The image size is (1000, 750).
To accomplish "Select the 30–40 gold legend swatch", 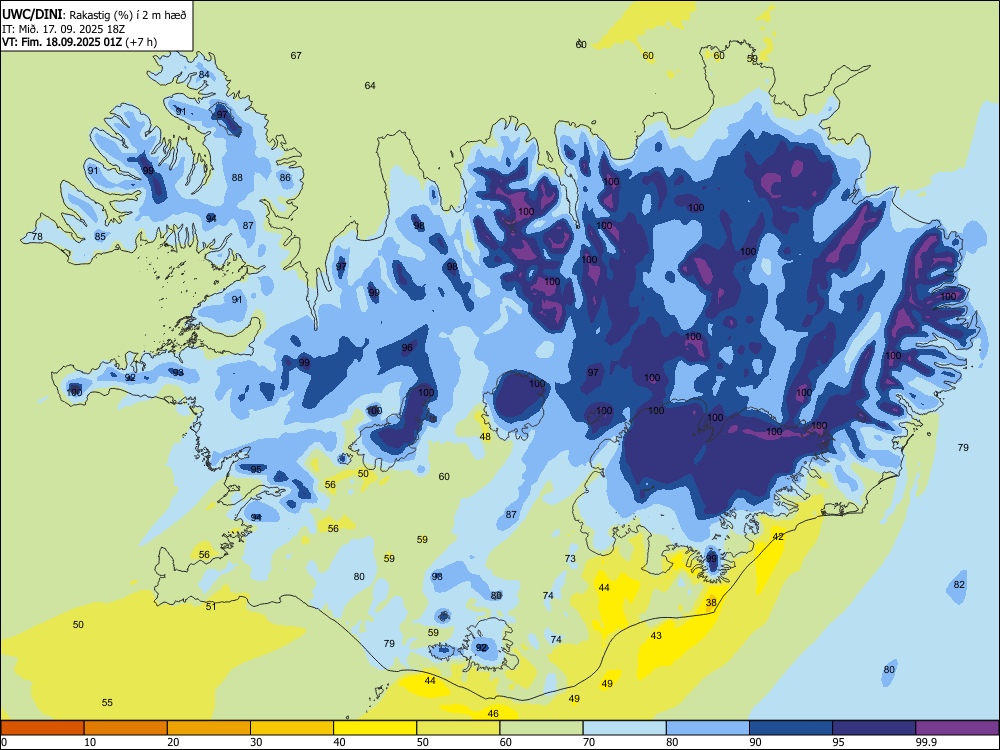I will [292, 728].
